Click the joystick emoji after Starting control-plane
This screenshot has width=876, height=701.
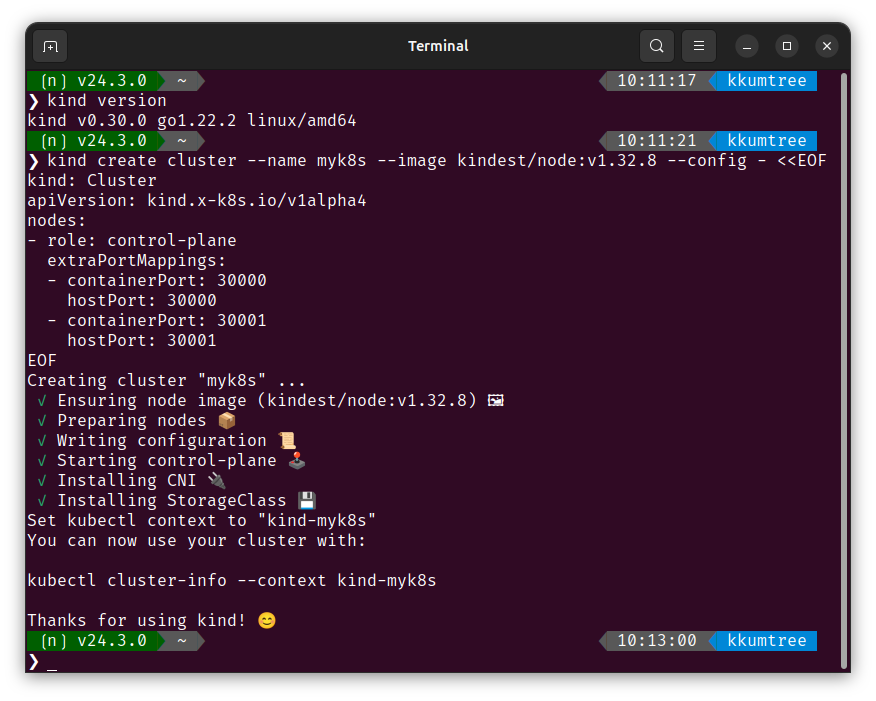(x=297, y=460)
